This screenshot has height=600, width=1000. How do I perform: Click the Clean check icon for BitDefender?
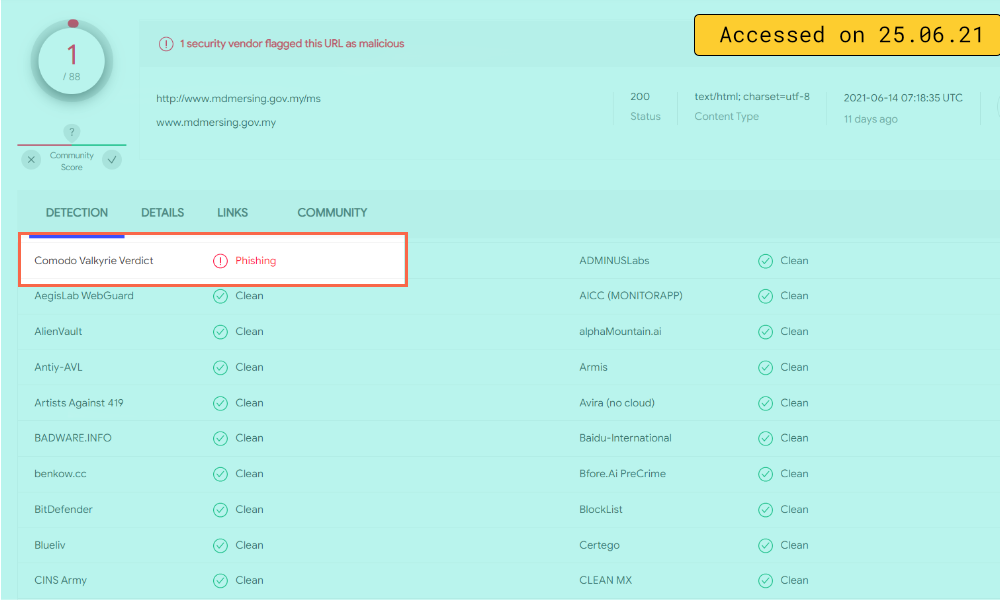[220, 510]
